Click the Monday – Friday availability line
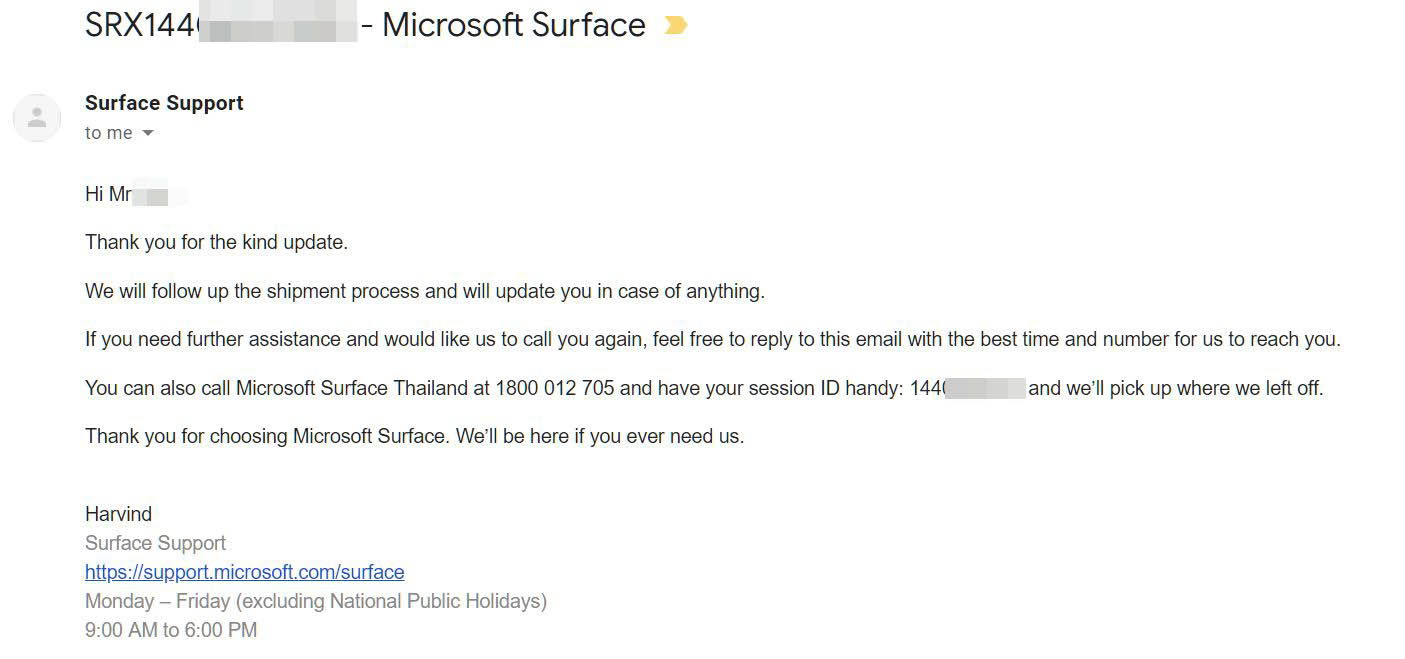The image size is (1405, 659). click(316, 601)
